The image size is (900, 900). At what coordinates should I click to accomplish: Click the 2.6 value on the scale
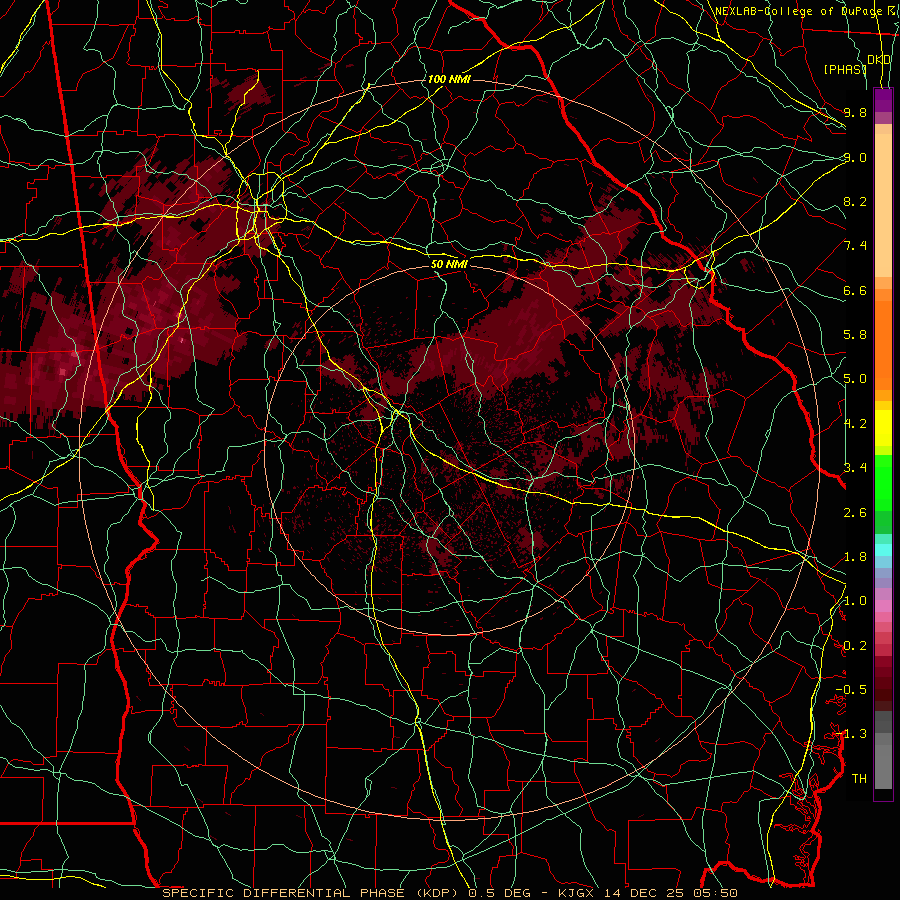click(x=855, y=513)
